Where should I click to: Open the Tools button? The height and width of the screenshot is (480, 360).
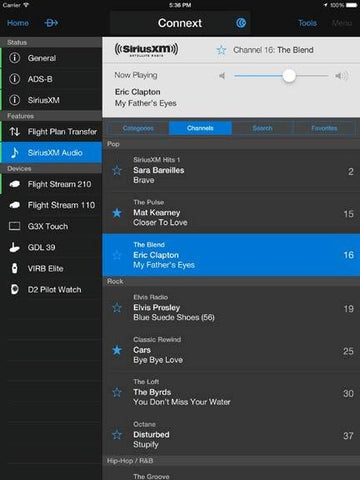(x=307, y=23)
